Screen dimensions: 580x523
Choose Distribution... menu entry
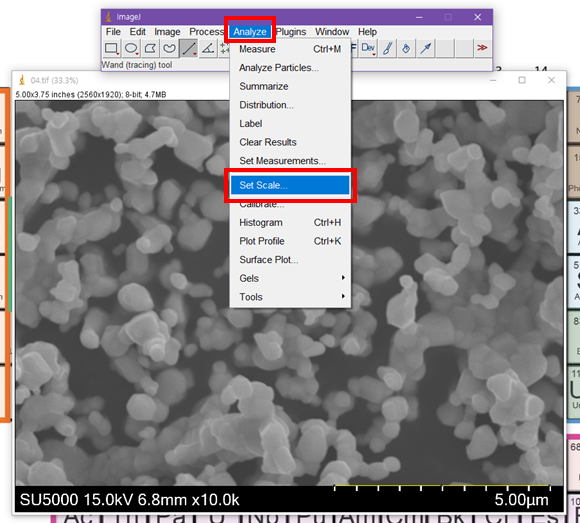[x=290, y=105]
